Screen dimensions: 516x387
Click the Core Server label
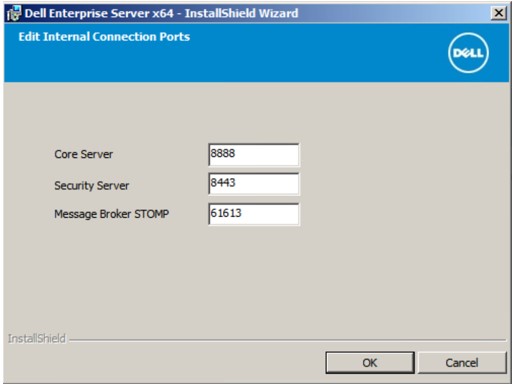(x=84, y=154)
